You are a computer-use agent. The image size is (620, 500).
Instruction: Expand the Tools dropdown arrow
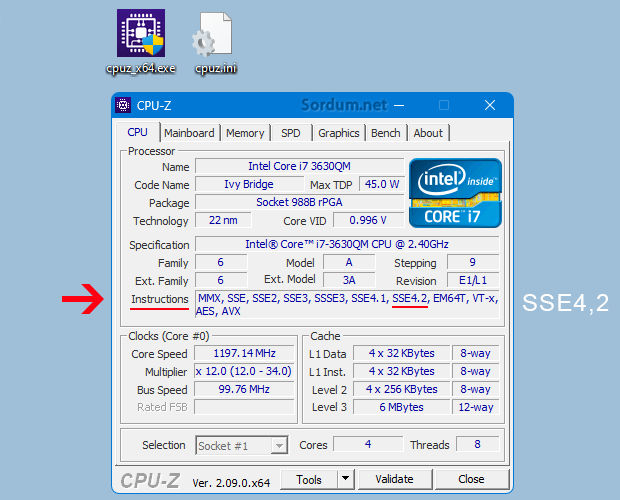click(345, 479)
